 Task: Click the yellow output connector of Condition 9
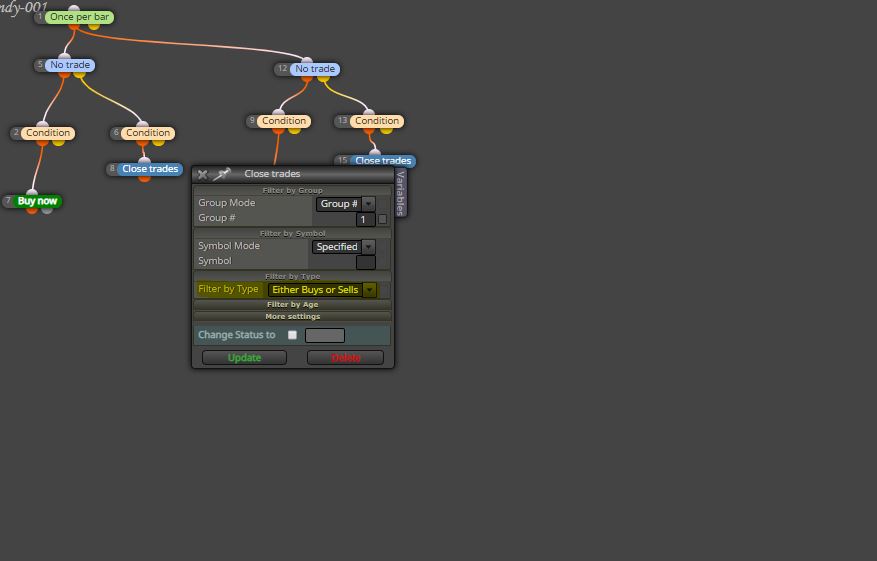(294, 130)
